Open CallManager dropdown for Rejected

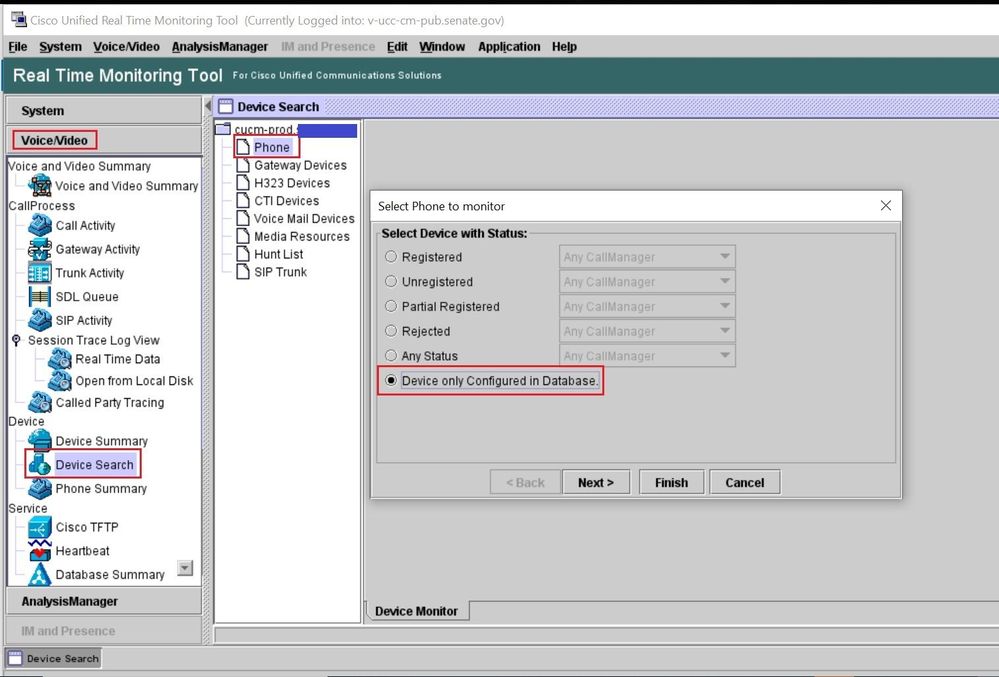(647, 331)
